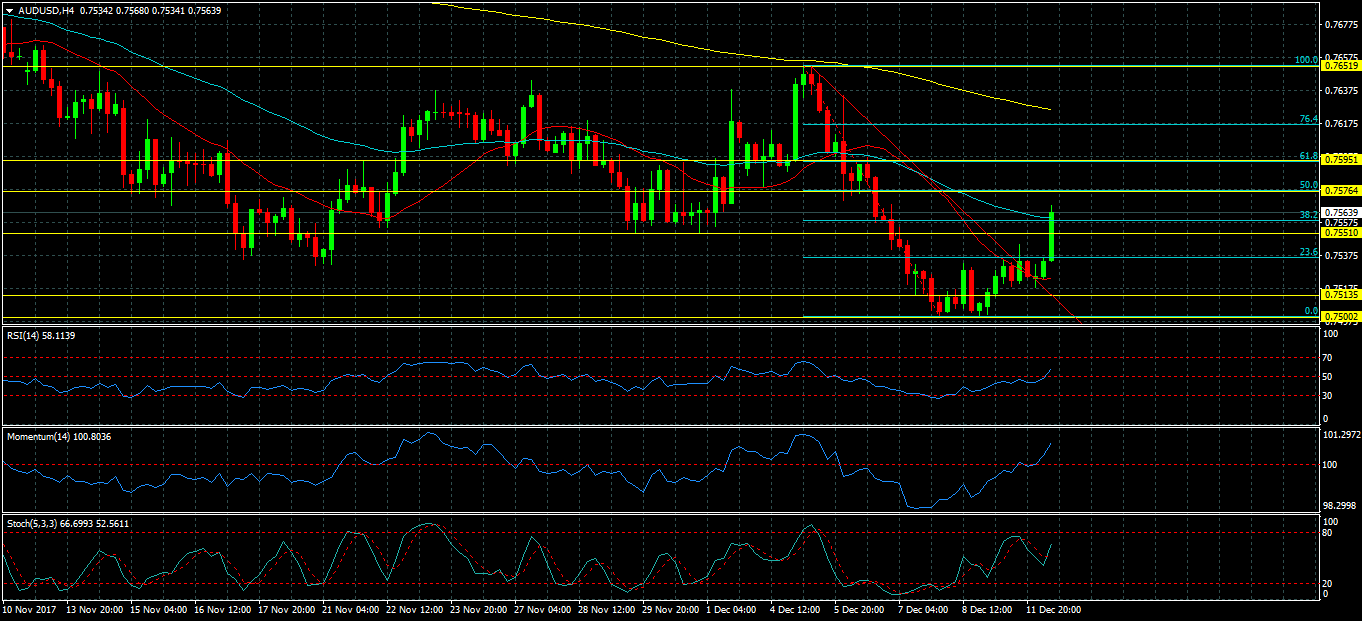Click the Fibonacci 61.8 level label
Image resolution: width=1362 pixels, height=621 pixels.
(1308, 156)
